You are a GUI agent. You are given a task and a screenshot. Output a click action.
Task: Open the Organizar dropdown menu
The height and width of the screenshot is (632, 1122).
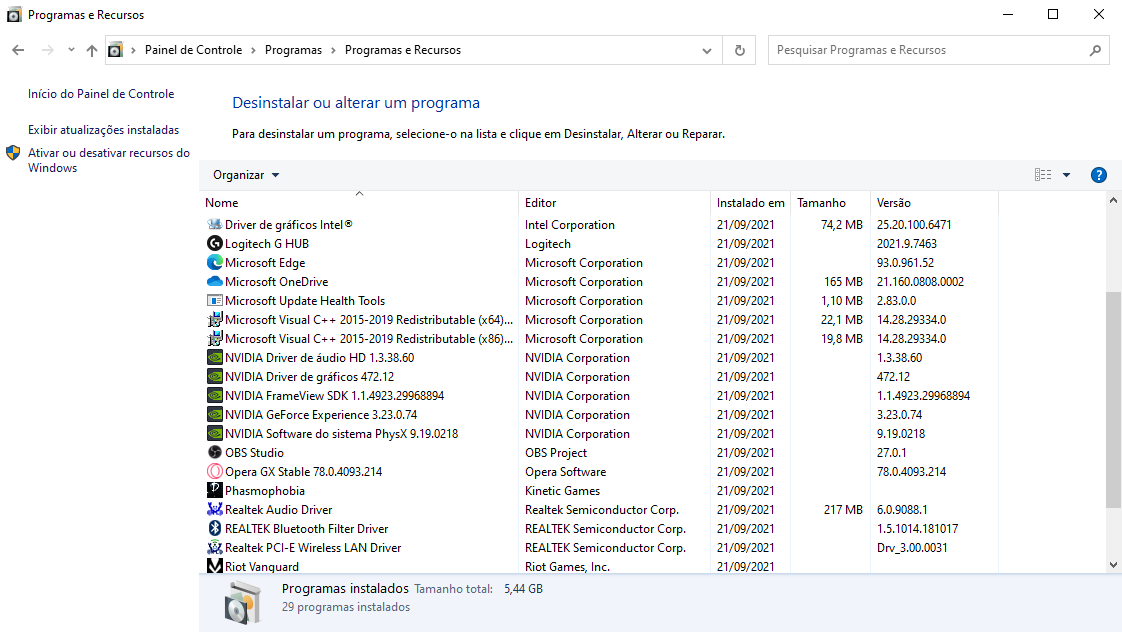coord(245,175)
